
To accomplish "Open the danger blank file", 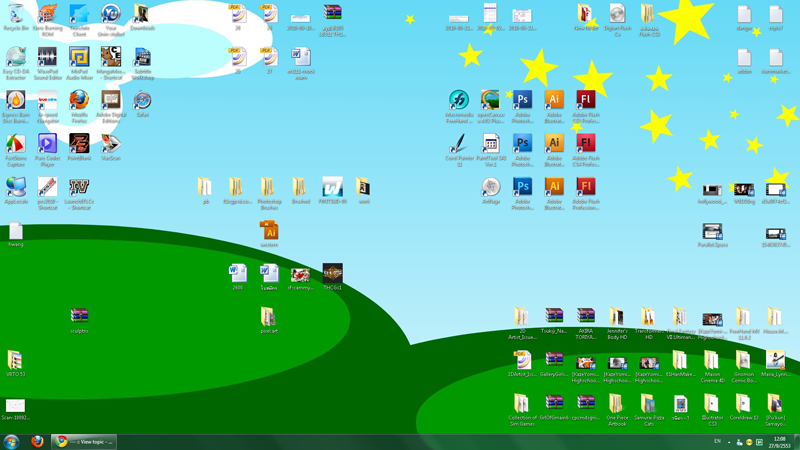I will click(x=744, y=17).
